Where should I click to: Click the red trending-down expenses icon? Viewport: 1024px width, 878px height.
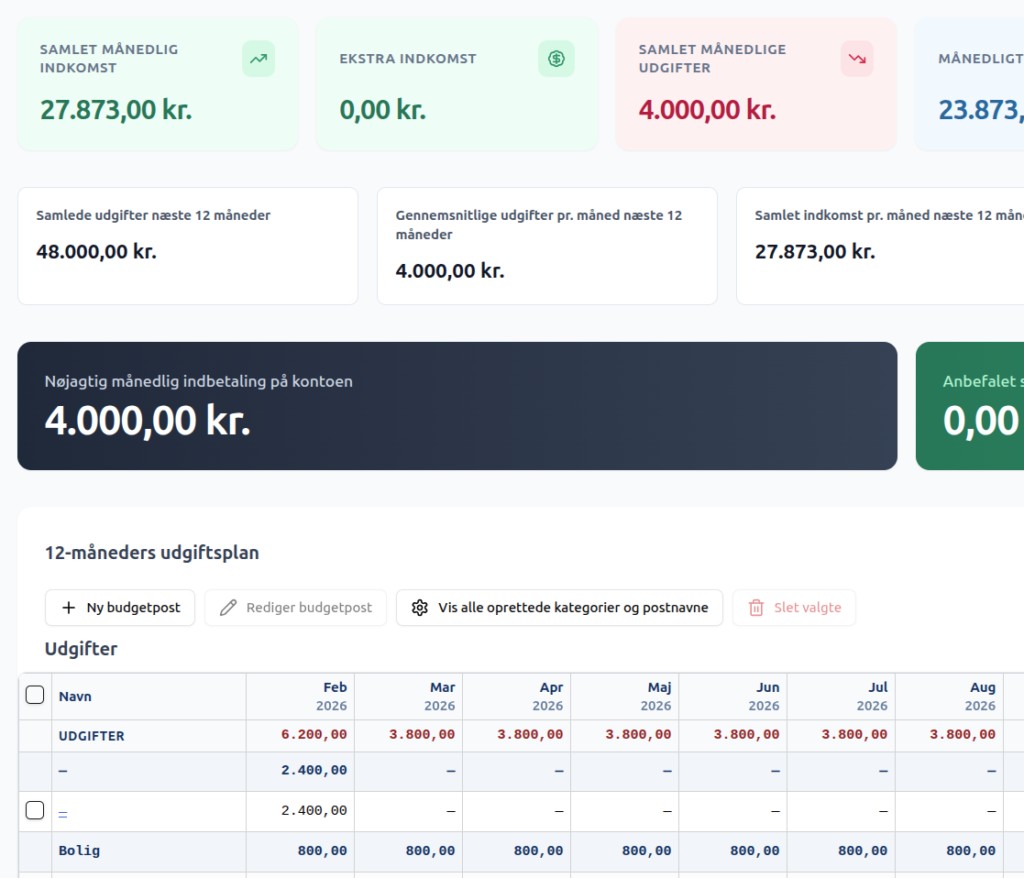click(x=857, y=59)
